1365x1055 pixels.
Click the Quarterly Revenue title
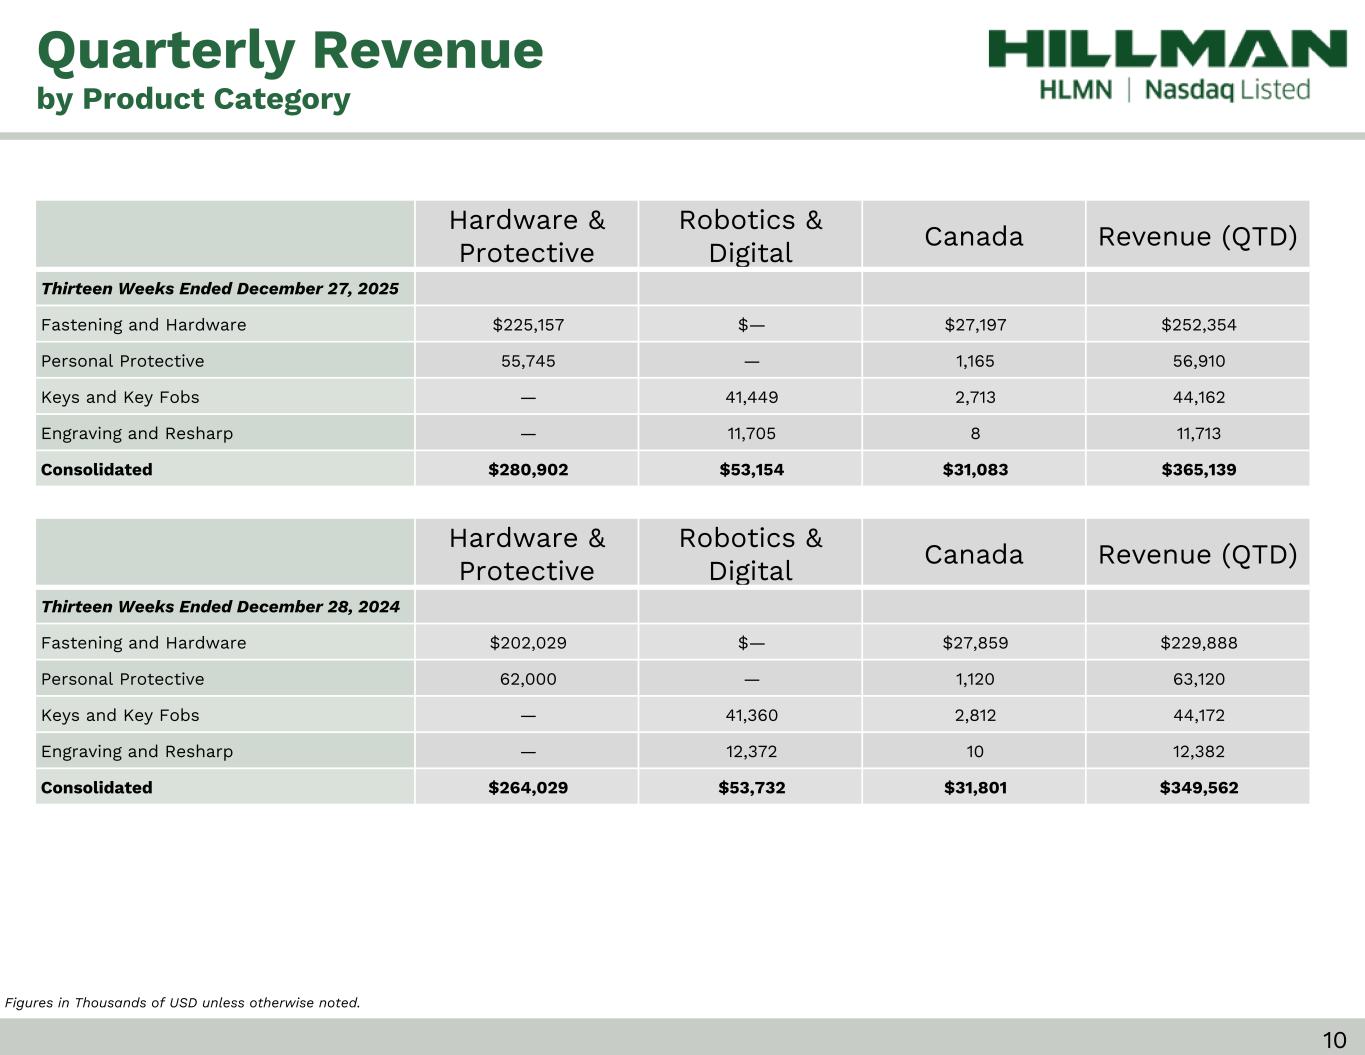click(290, 50)
